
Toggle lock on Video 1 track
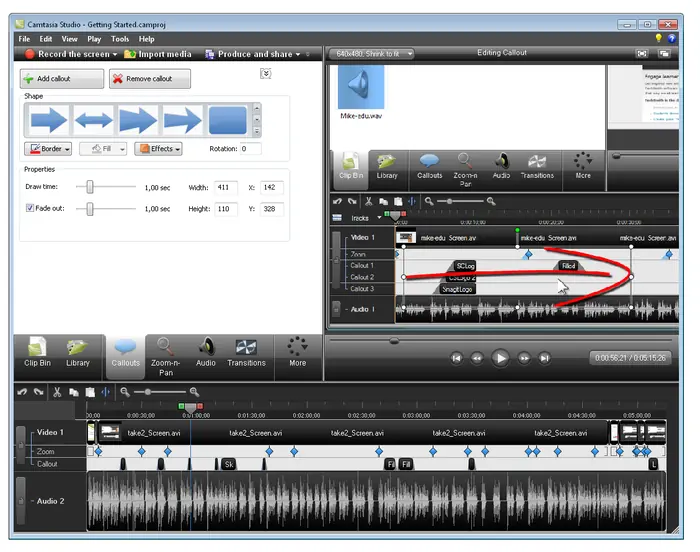[x=21, y=445]
